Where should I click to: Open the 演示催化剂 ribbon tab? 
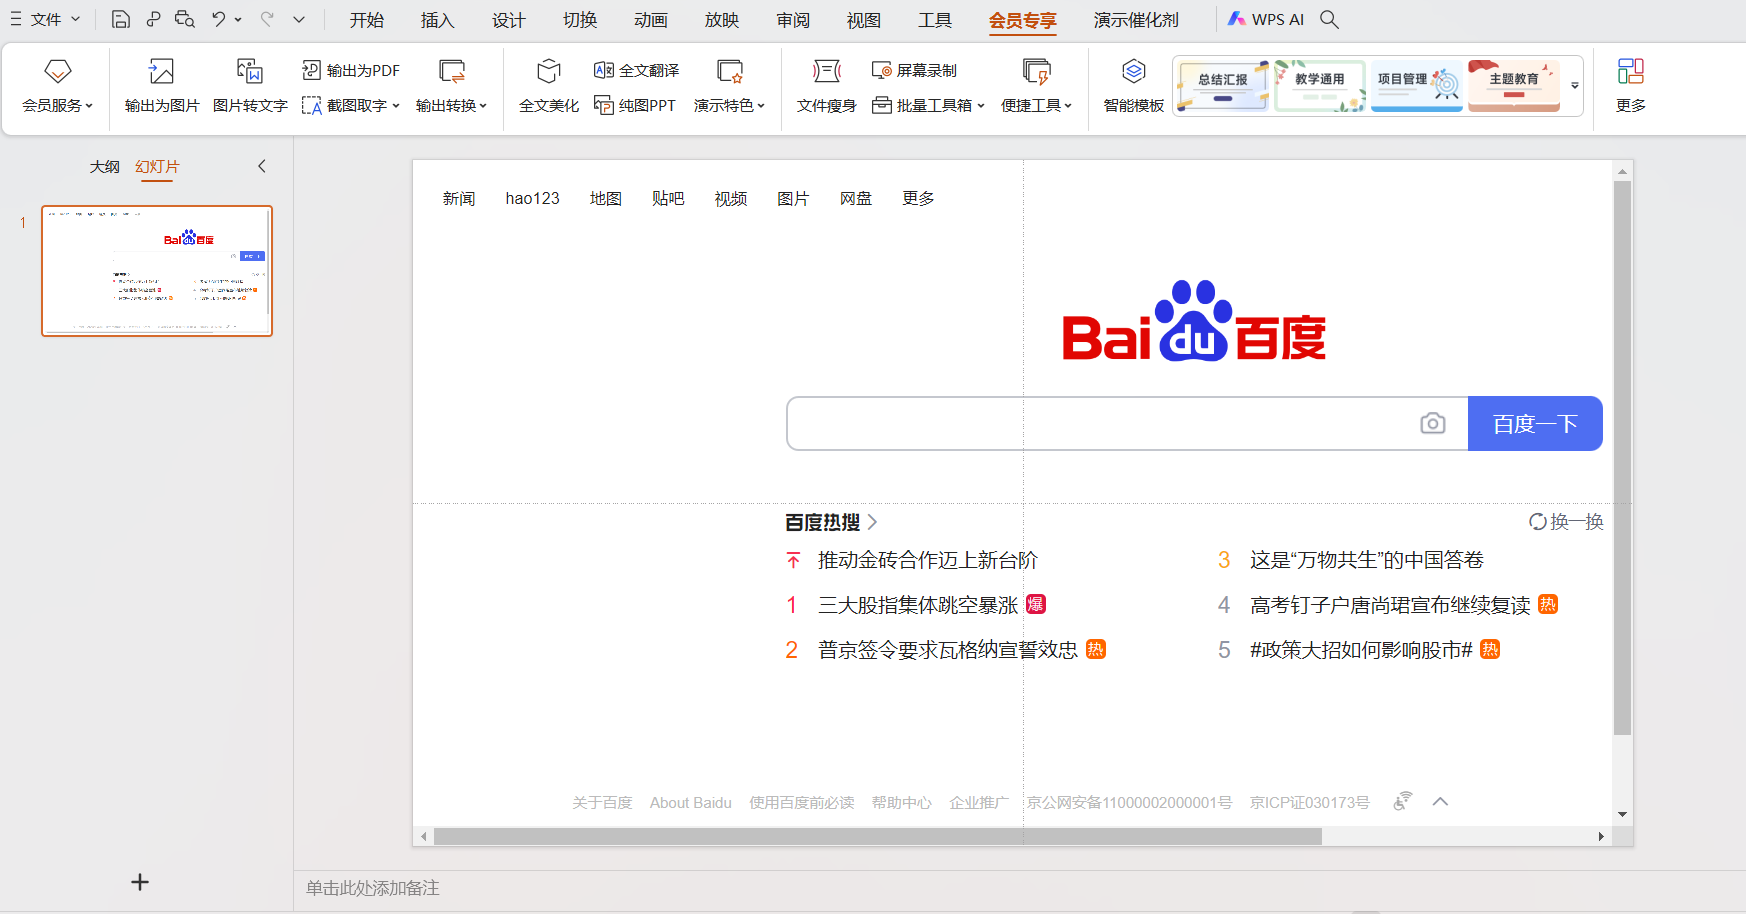tap(1136, 20)
